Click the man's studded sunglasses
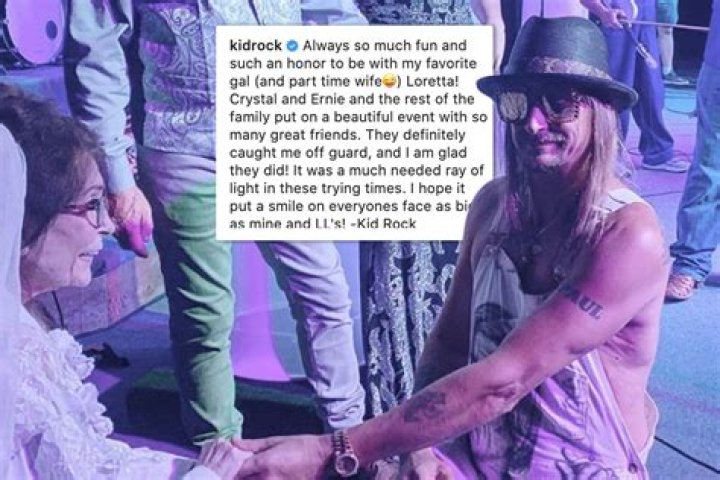 pos(541,105)
